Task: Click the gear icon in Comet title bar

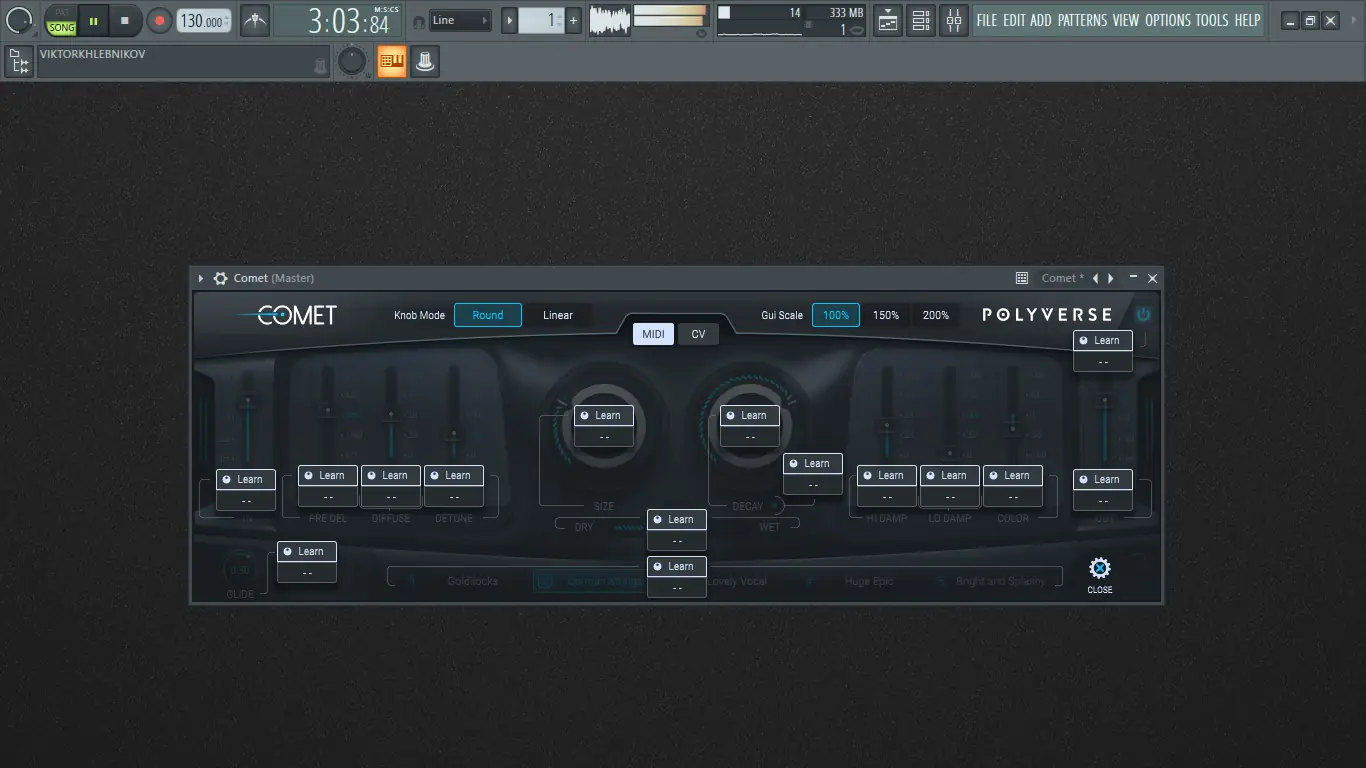Action: point(220,278)
